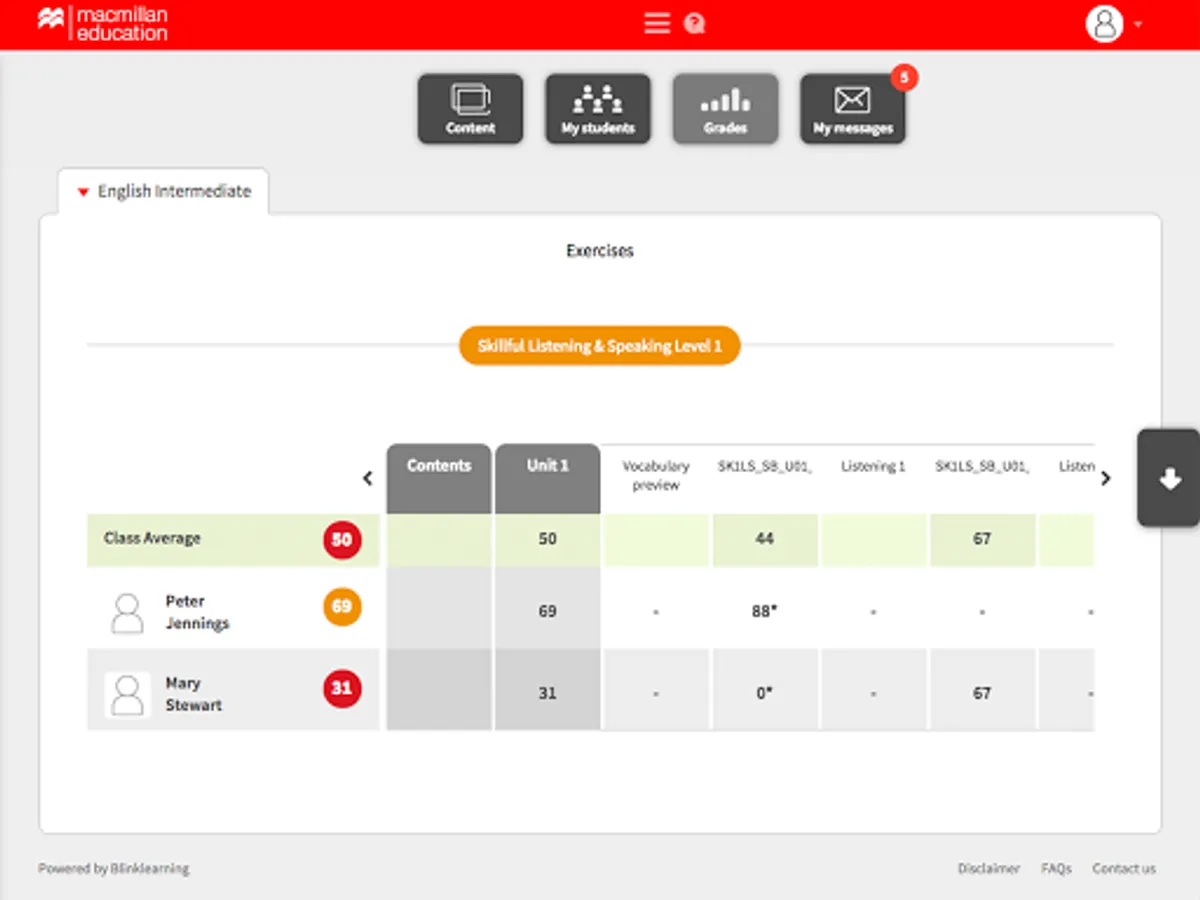Click the help question mark icon
Screen dimensions: 1200x900
click(x=695, y=24)
